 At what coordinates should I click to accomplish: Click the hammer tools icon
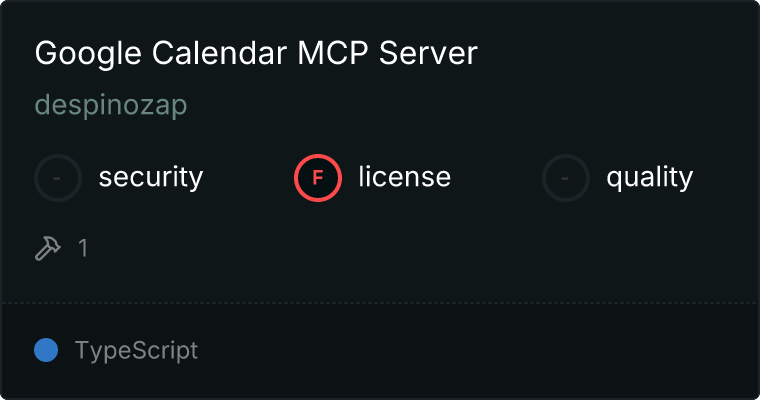point(48,248)
